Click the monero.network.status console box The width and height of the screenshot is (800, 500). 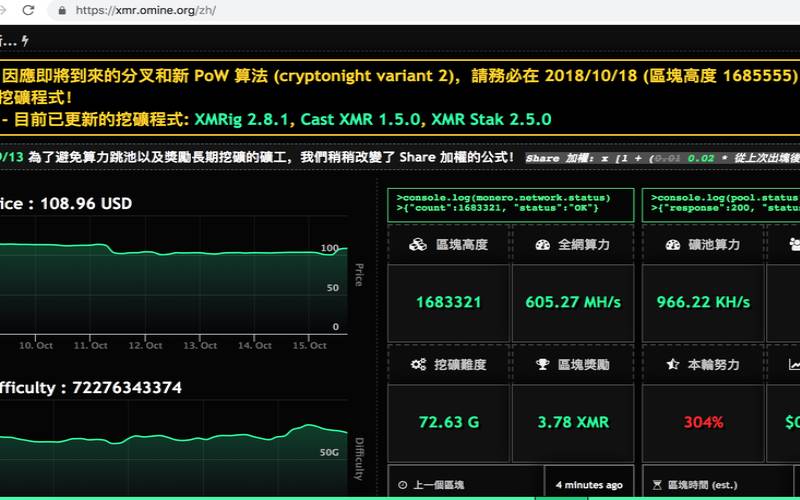coord(510,203)
